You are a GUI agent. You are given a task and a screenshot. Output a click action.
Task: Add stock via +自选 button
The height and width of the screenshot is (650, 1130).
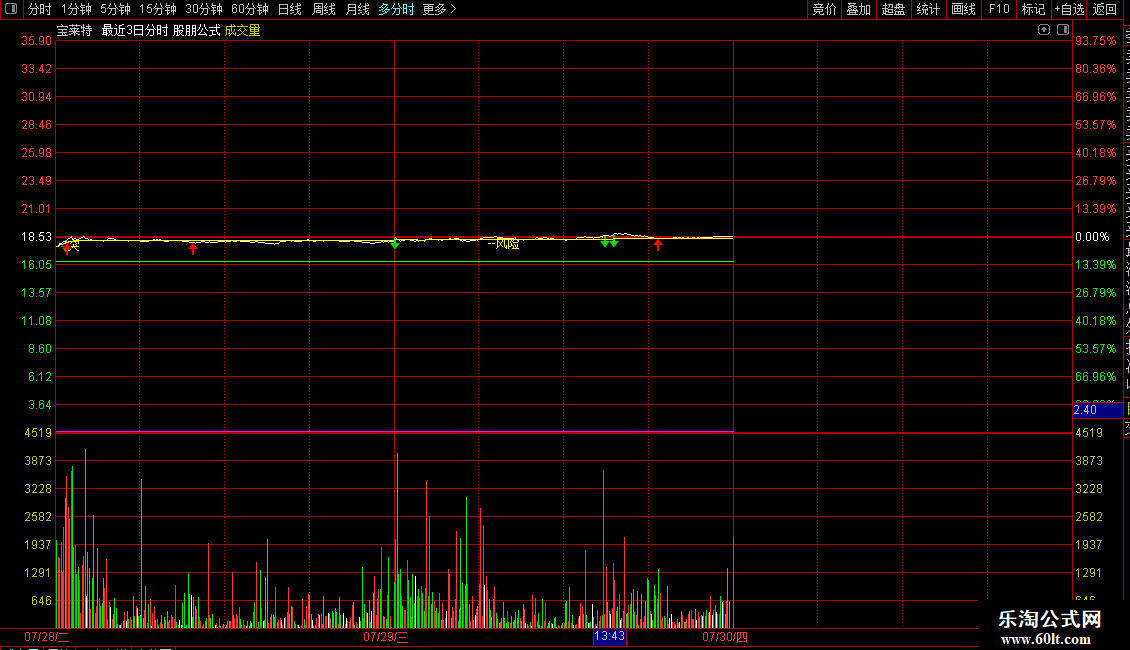click(x=1069, y=9)
